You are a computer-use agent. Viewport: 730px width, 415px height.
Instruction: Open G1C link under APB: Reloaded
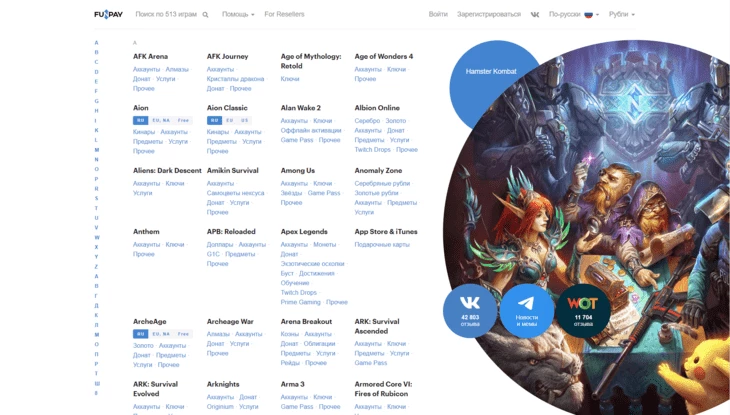(x=213, y=254)
